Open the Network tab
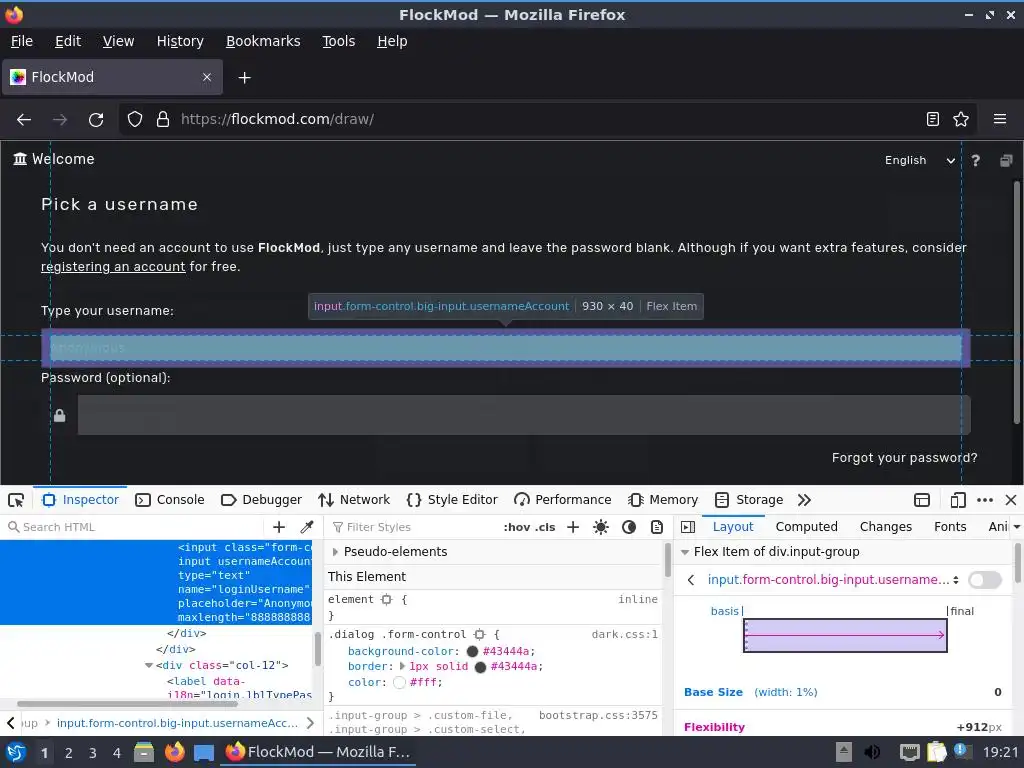Image resolution: width=1024 pixels, height=768 pixels. (354, 500)
